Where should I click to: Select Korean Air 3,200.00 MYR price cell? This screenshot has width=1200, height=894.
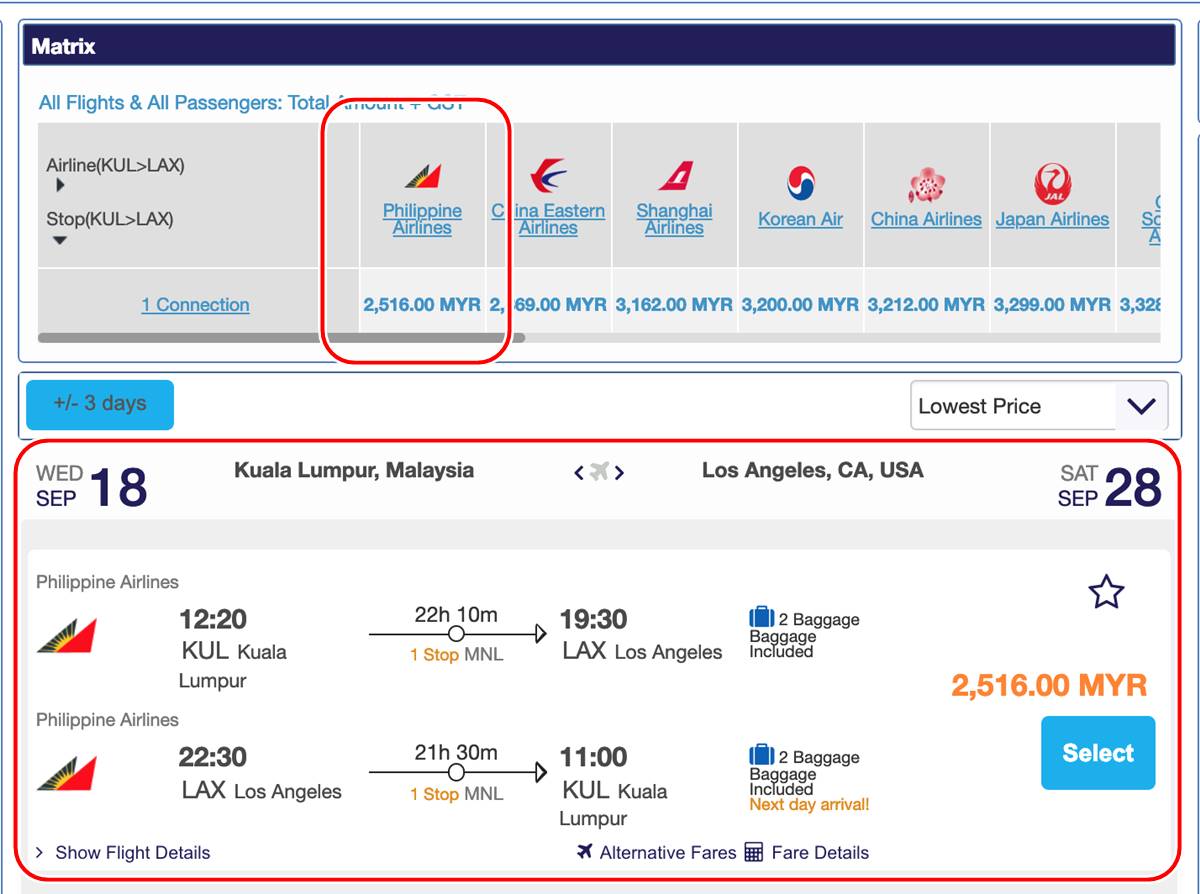(x=800, y=305)
